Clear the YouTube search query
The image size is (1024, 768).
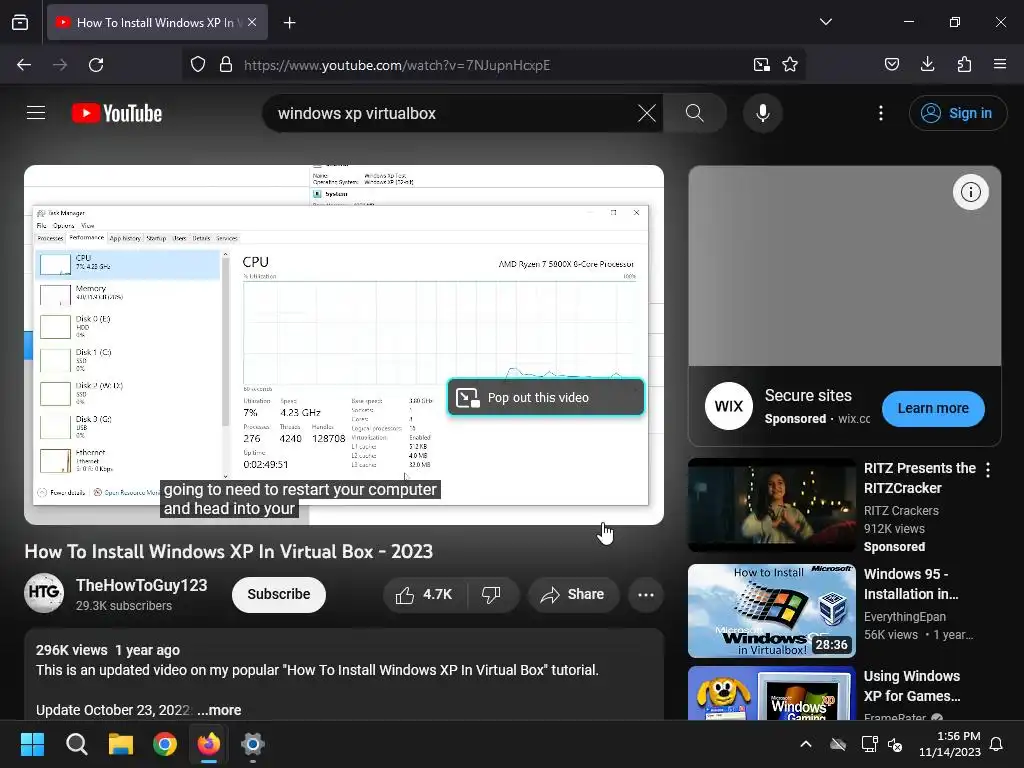click(647, 113)
